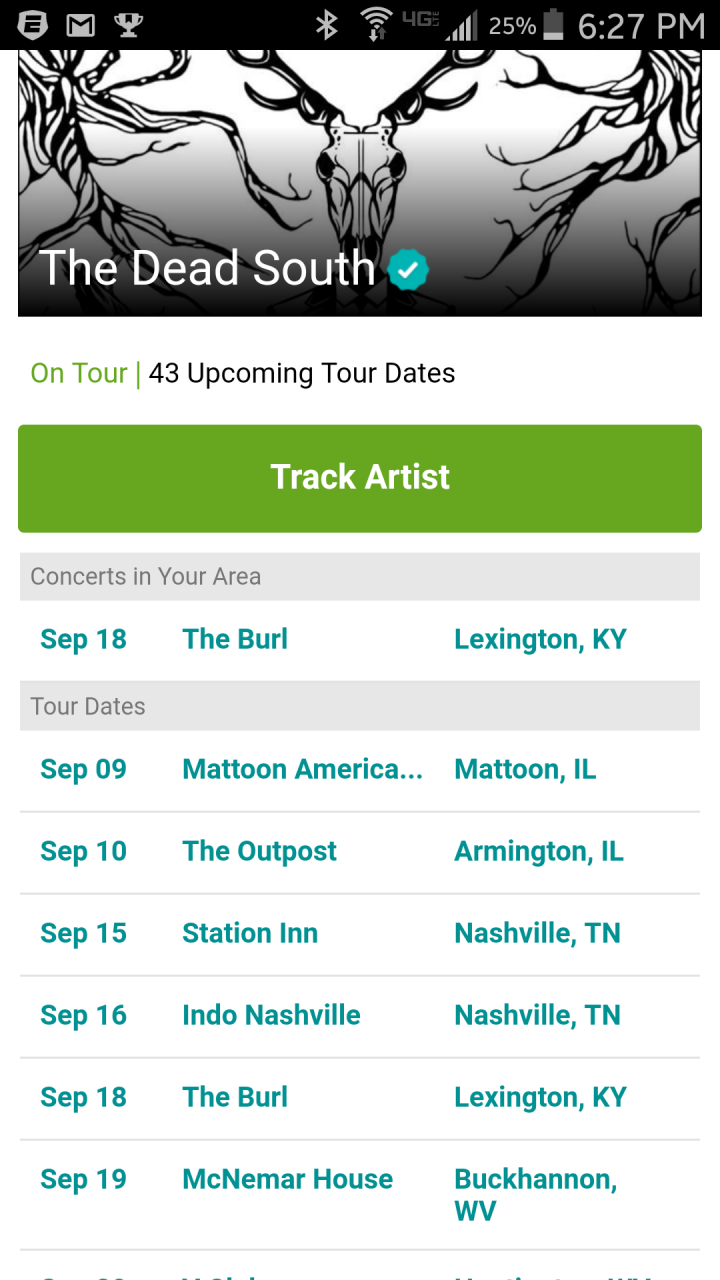This screenshot has width=720, height=1280.
Task: Select The Outpost venue on Sep 10
Action: pos(259,851)
